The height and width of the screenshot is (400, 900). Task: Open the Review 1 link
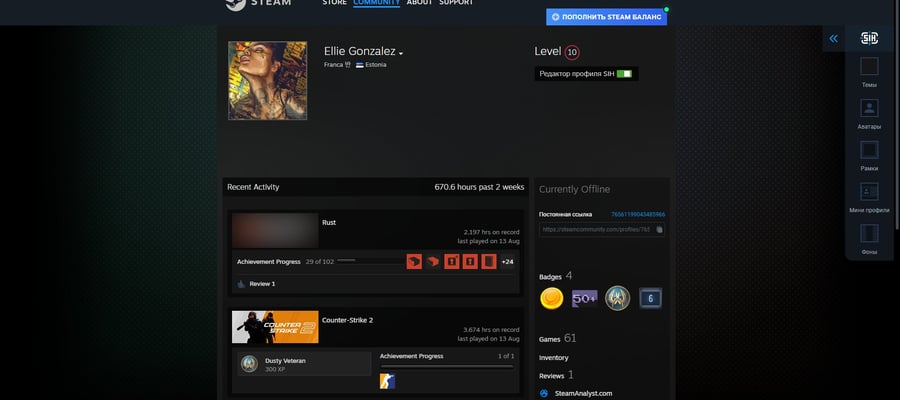point(262,284)
